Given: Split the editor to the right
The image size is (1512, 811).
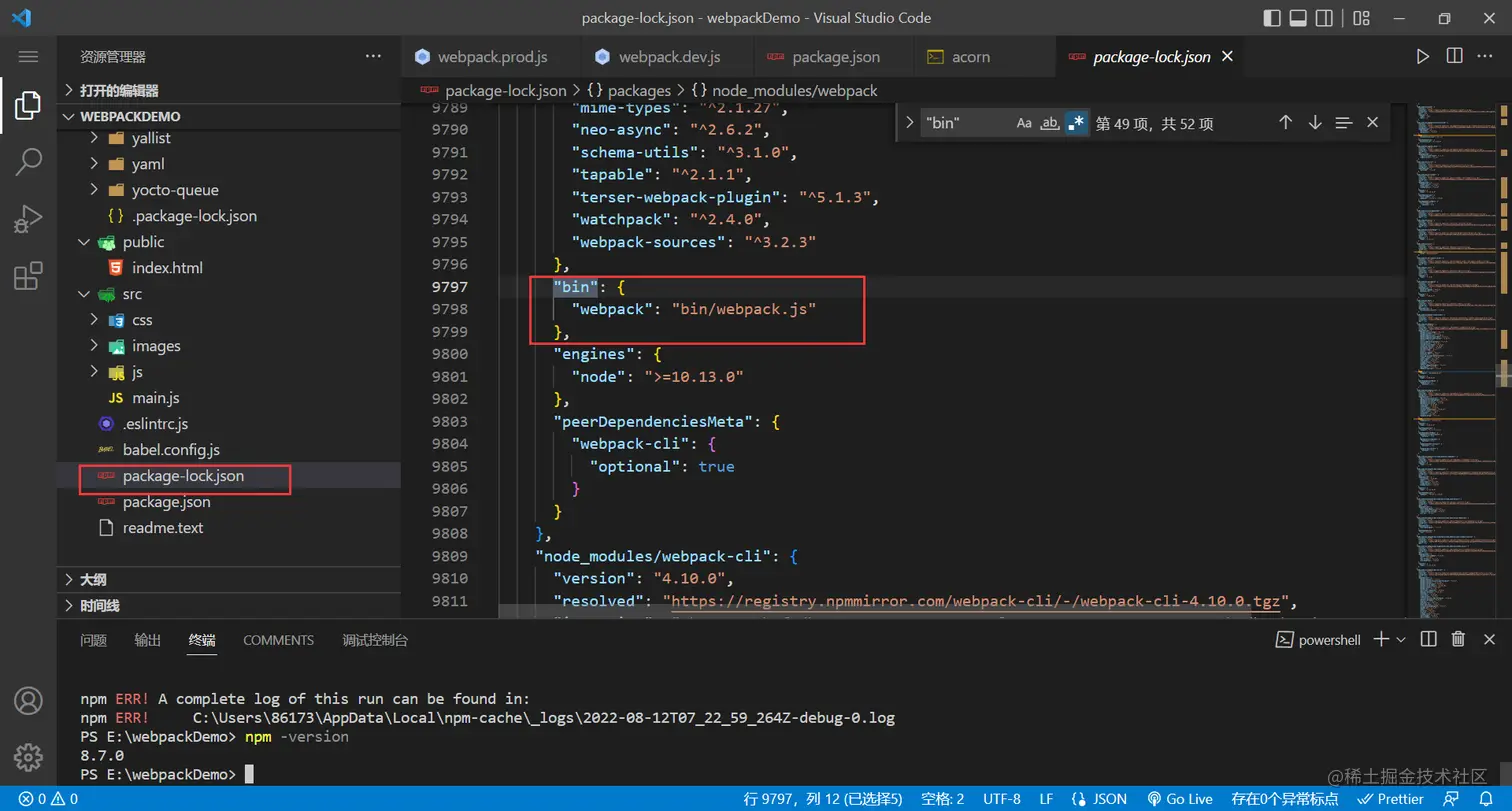Looking at the screenshot, I should pos(1454,57).
